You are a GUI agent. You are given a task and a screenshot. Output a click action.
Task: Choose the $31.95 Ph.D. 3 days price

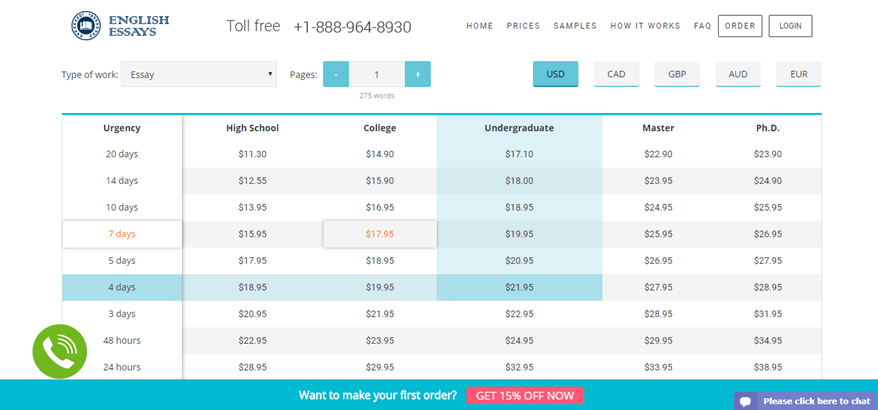[x=768, y=314]
